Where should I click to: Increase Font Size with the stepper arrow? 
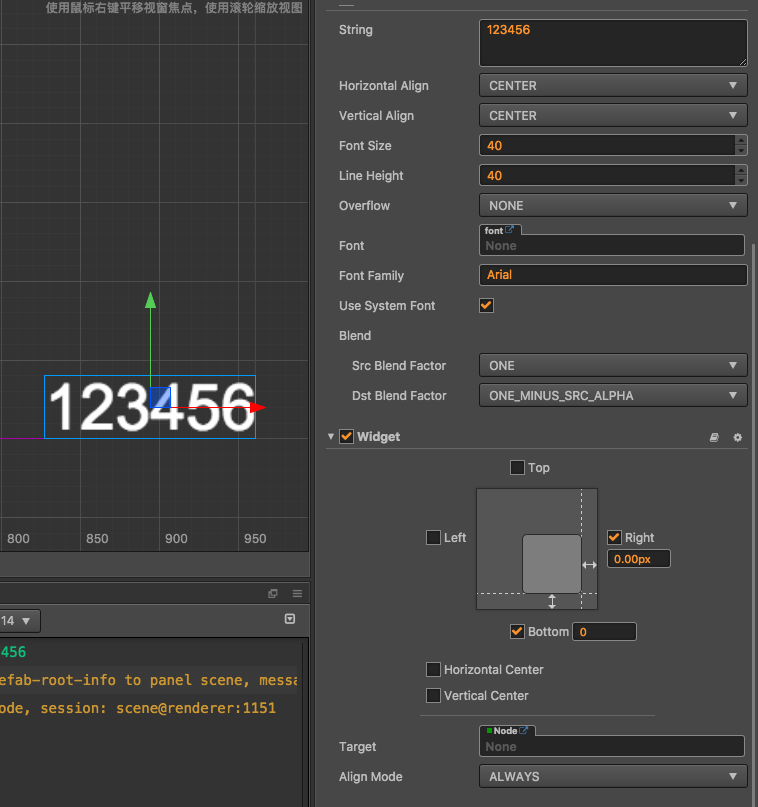pyautogui.click(x=741, y=141)
